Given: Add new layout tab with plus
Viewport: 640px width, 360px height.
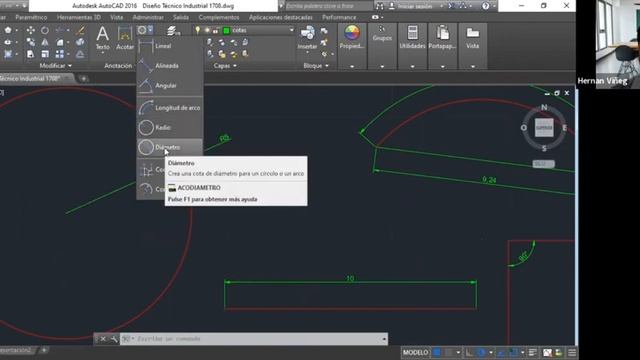Looking at the screenshot, I should pyautogui.click(x=44, y=350).
